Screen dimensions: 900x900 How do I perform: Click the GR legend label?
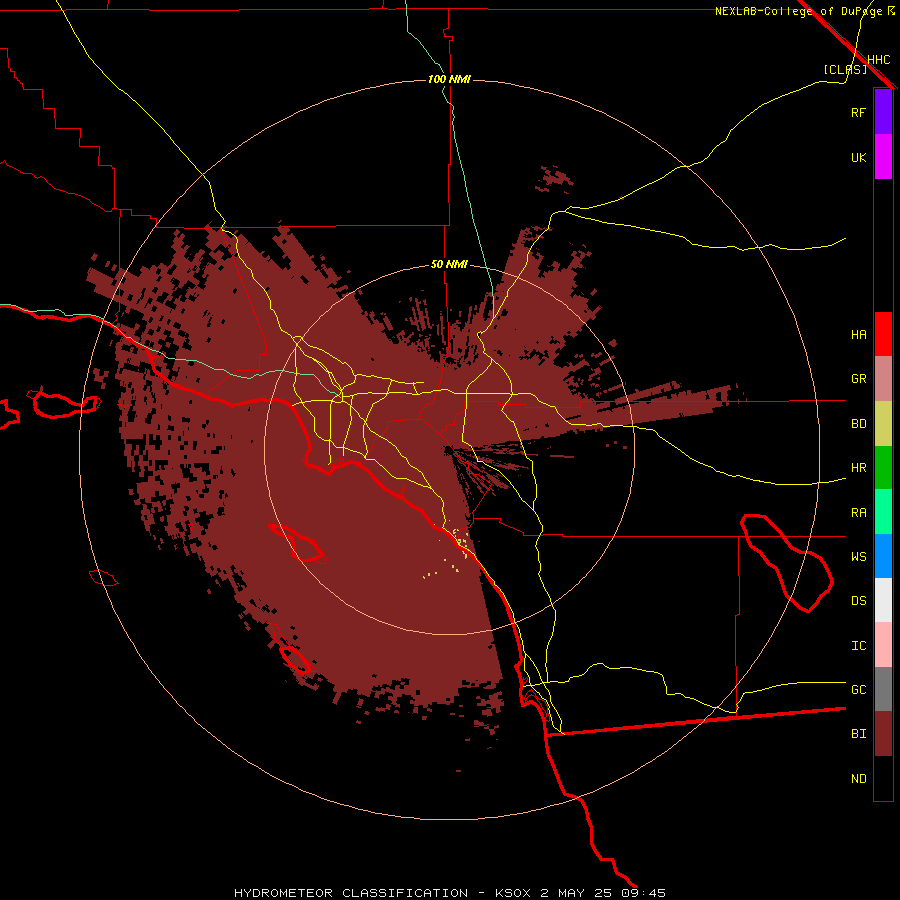pos(858,379)
